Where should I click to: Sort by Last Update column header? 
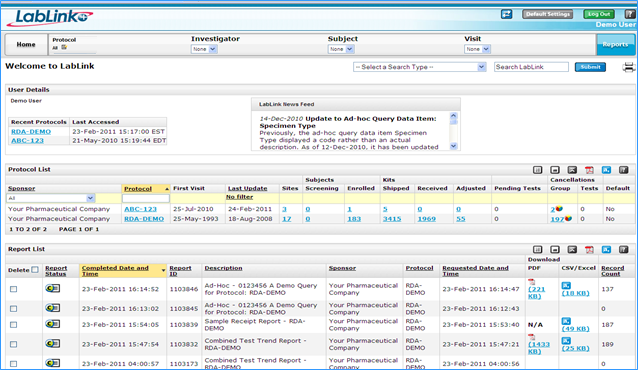[247, 188]
